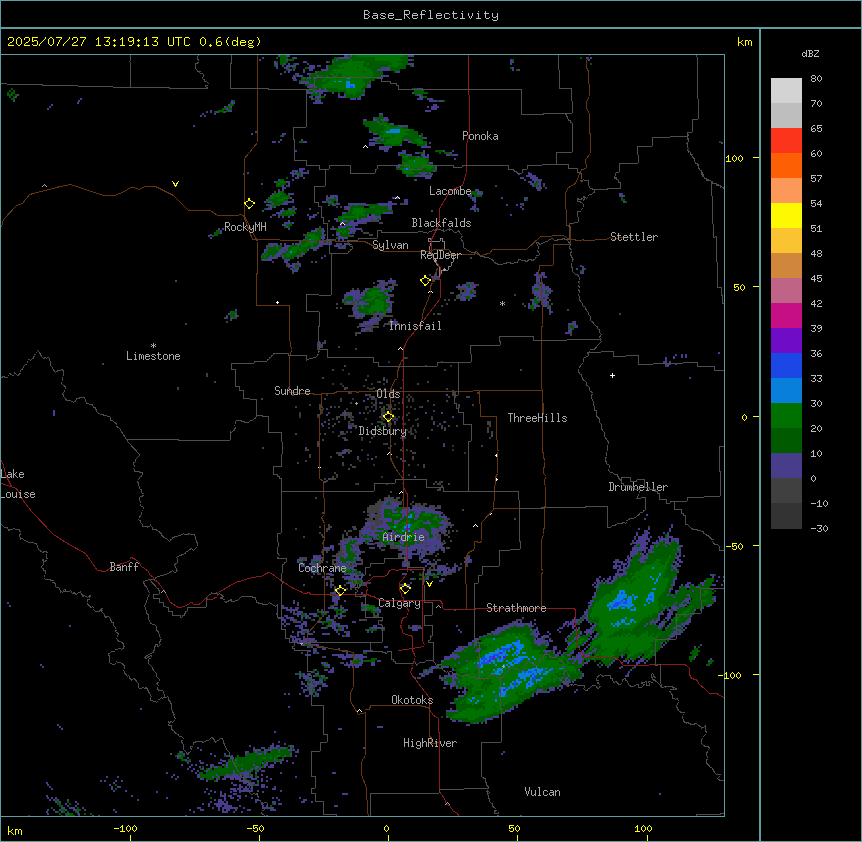The width and height of the screenshot is (862, 842).
Task: Select the Banff label
Action: pos(124,567)
